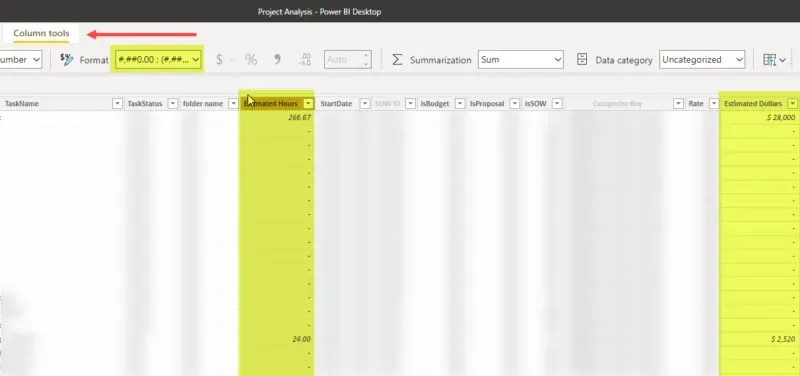Image resolution: width=800 pixels, height=376 pixels.
Task: Select the SOW ID column header
Action: [x=387, y=104]
